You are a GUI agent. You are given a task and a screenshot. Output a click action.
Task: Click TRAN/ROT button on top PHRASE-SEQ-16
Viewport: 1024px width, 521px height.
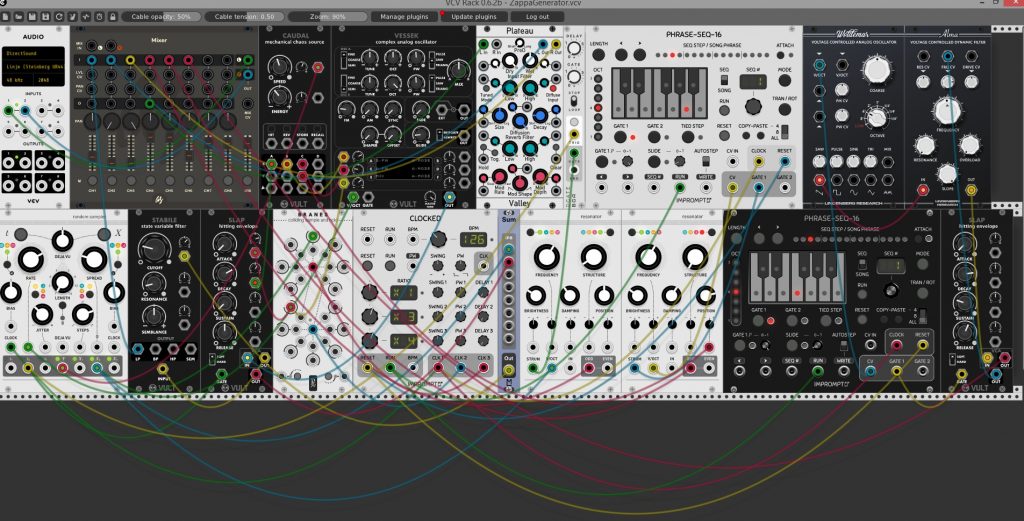pos(784,111)
